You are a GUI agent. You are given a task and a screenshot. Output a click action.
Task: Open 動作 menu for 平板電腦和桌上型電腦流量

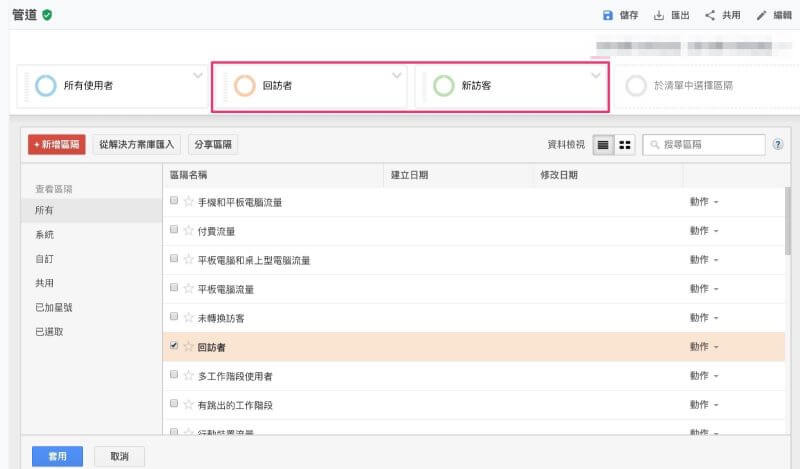pyautogui.click(x=704, y=260)
